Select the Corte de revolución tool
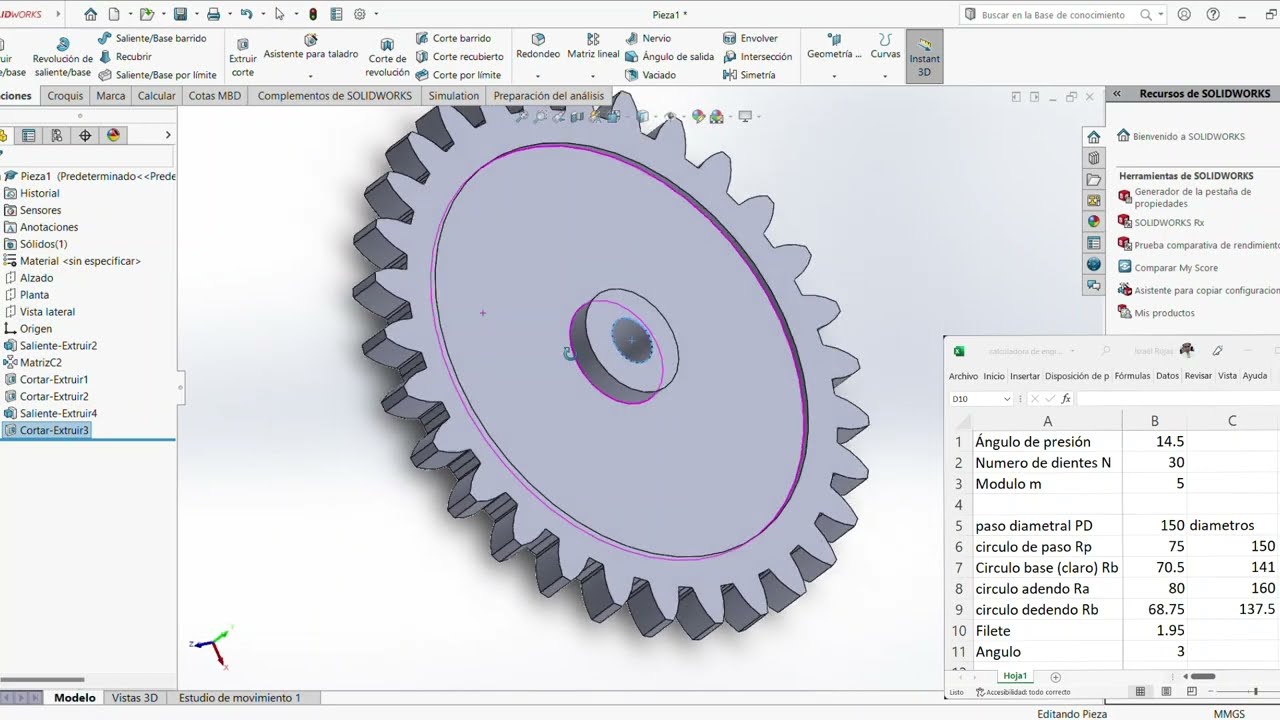The width and height of the screenshot is (1280, 720). (387, 58)
